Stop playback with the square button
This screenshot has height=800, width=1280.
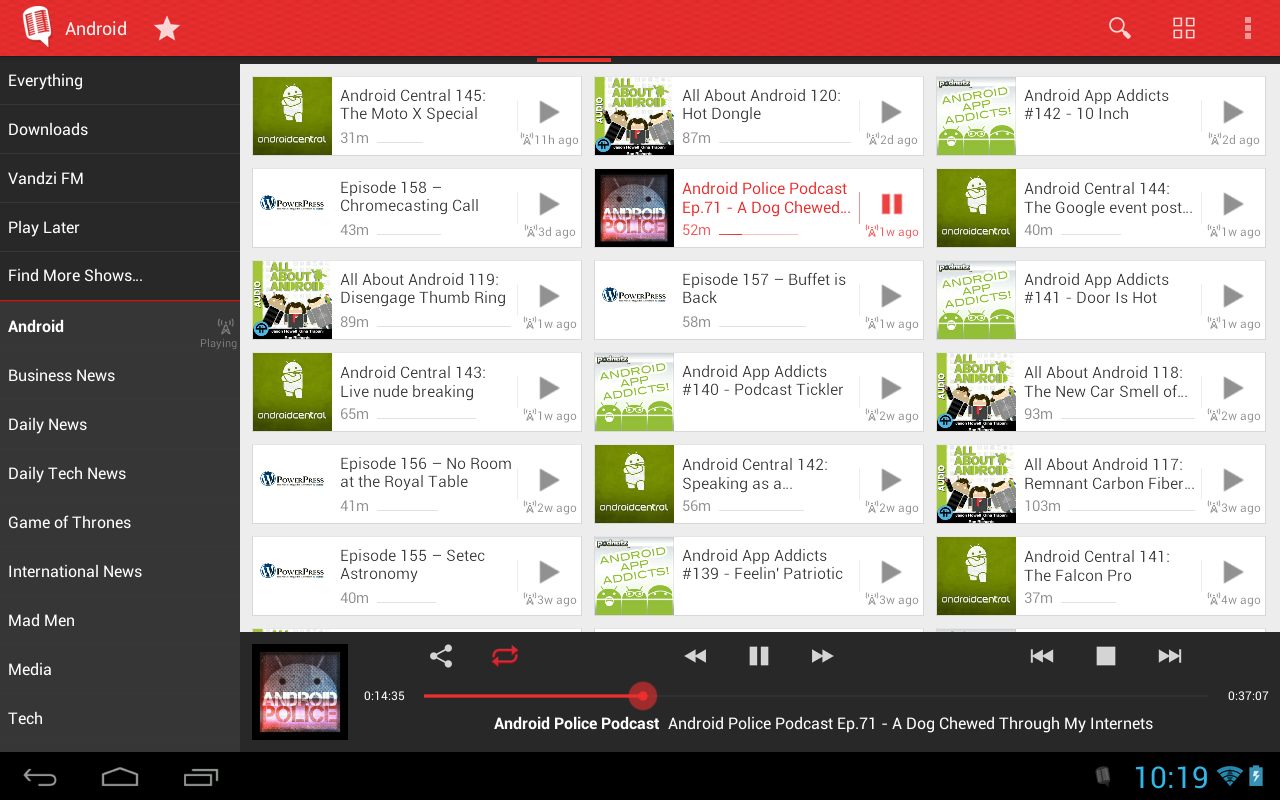coord(1106,656)
